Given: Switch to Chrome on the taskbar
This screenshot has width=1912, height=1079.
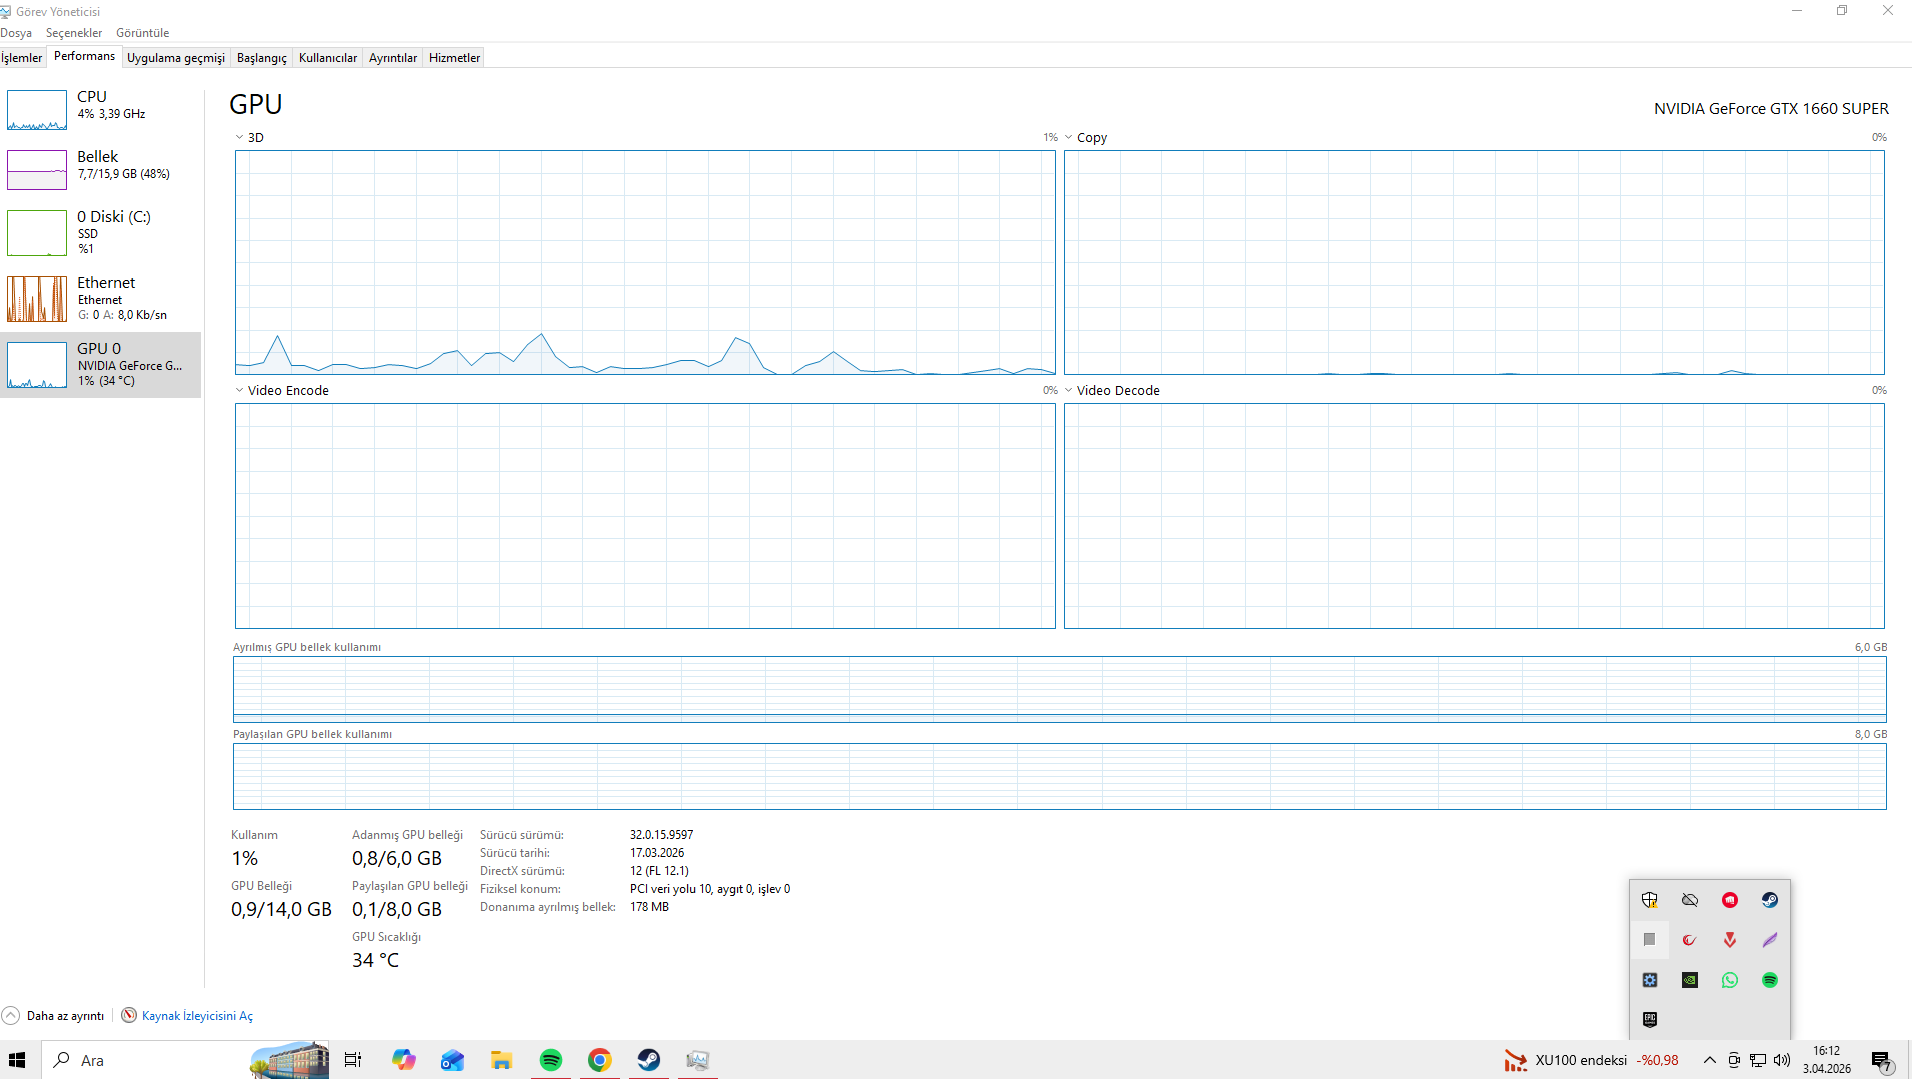Looking at the screenshot, I should tap(600, 1060).
